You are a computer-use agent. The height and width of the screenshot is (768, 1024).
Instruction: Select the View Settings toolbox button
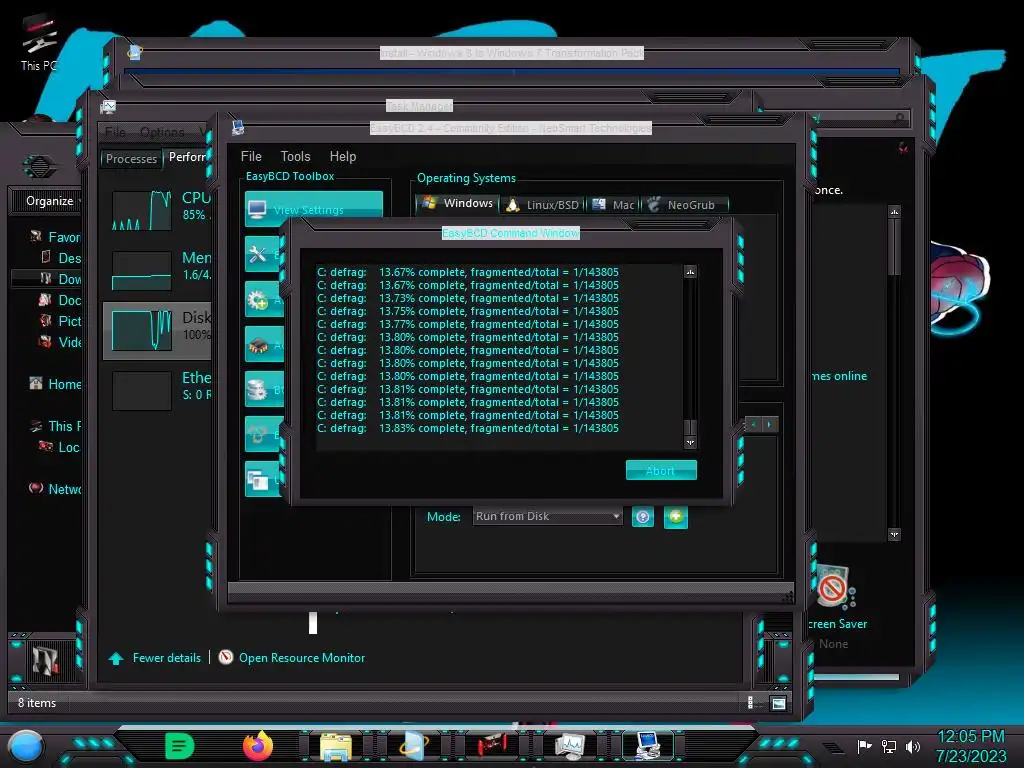coord(313,209)
